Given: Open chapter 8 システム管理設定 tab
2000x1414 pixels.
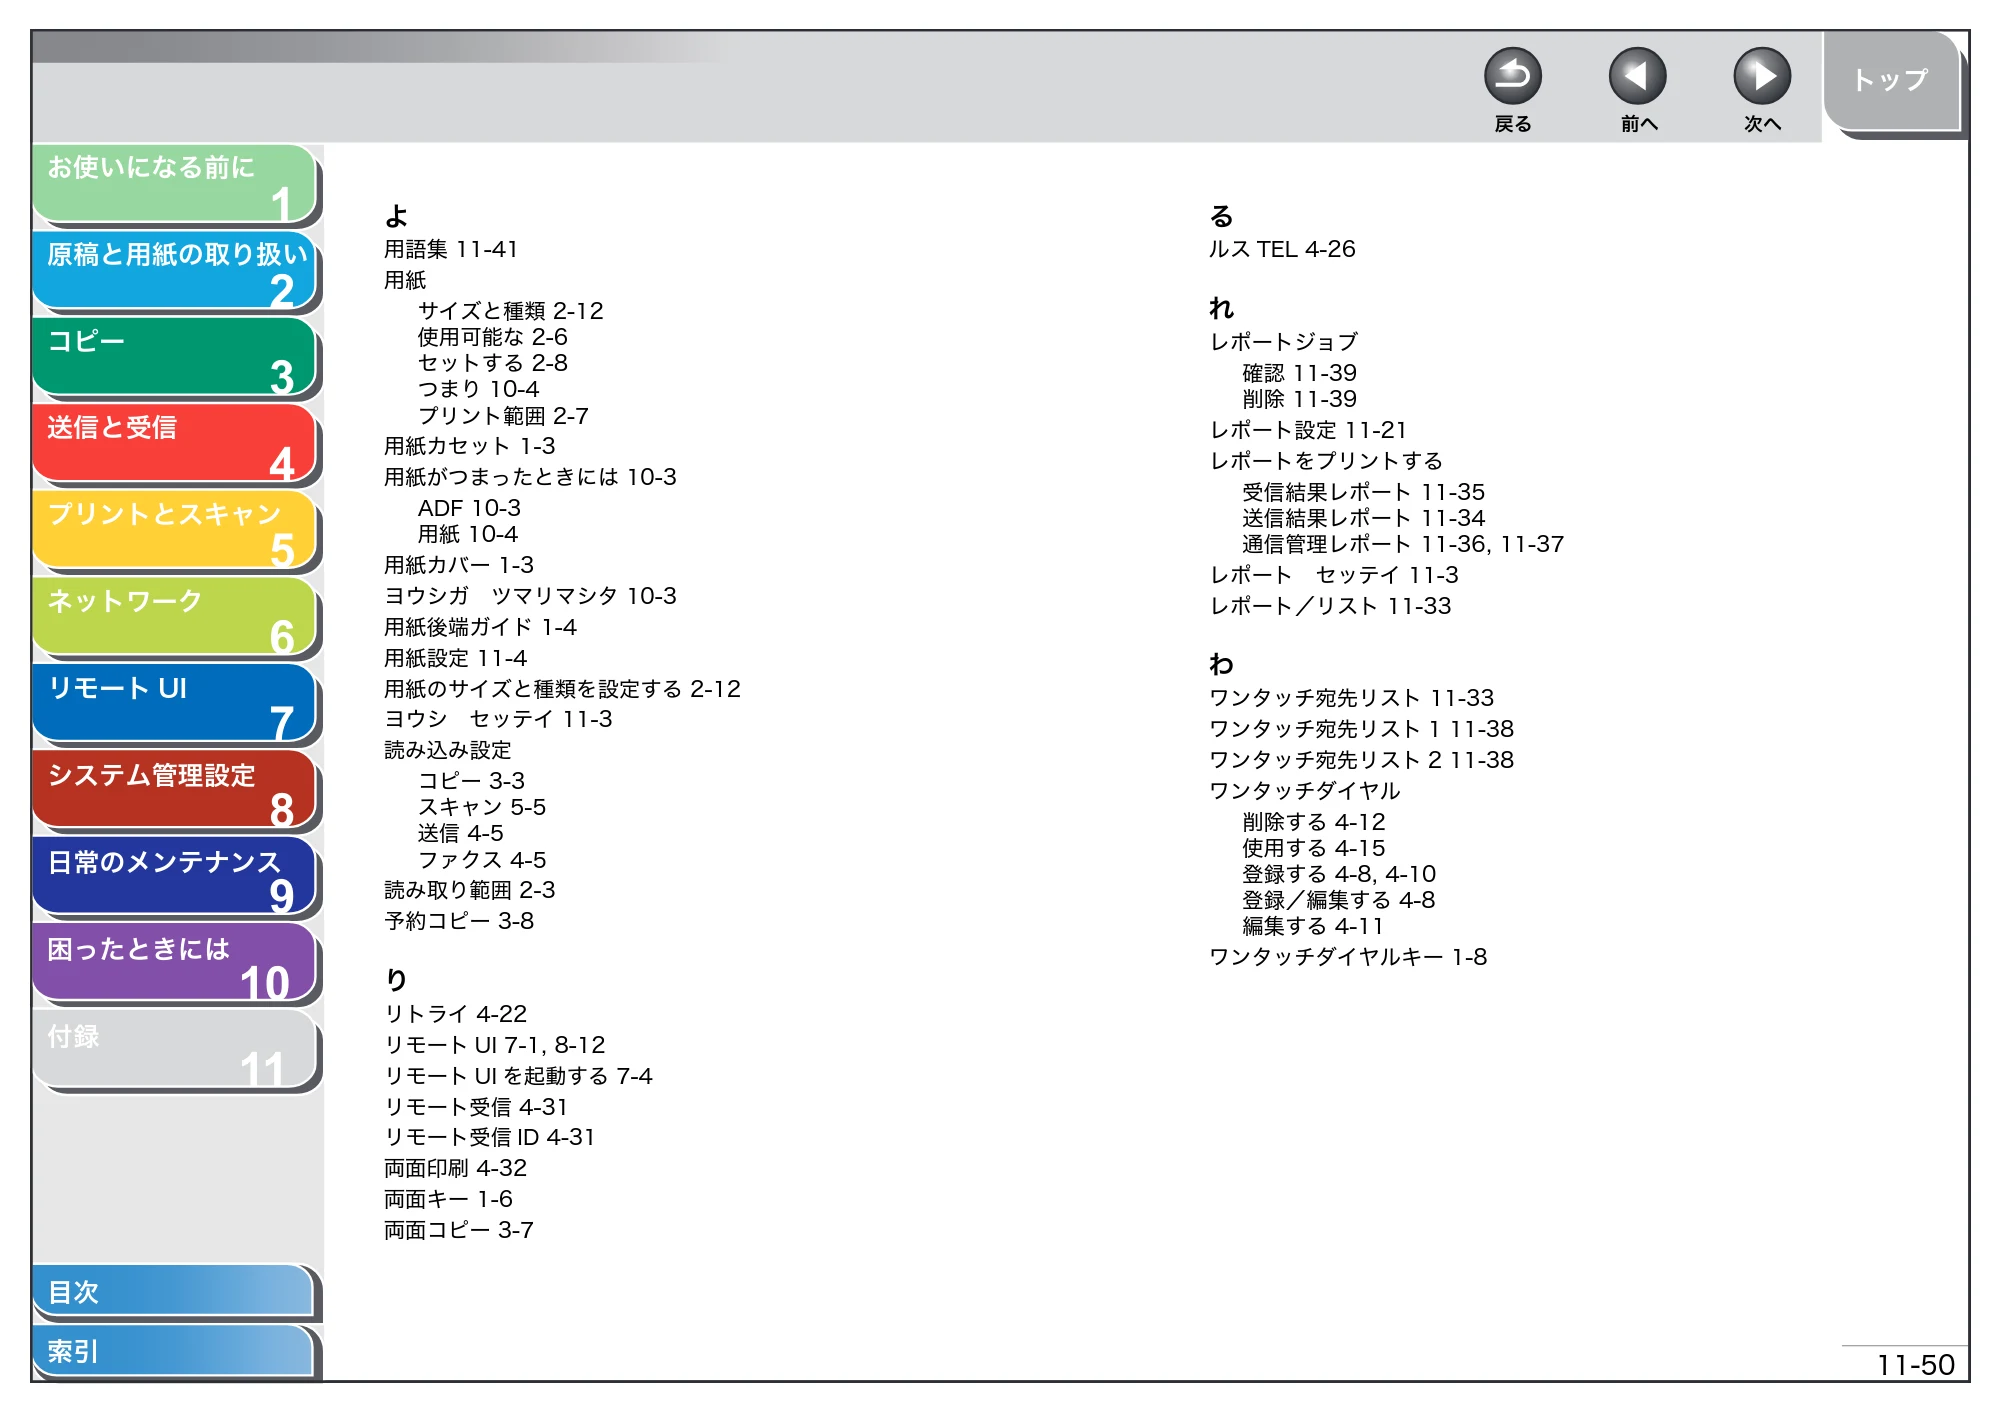Looking at the screenshot, I should 174,790.
